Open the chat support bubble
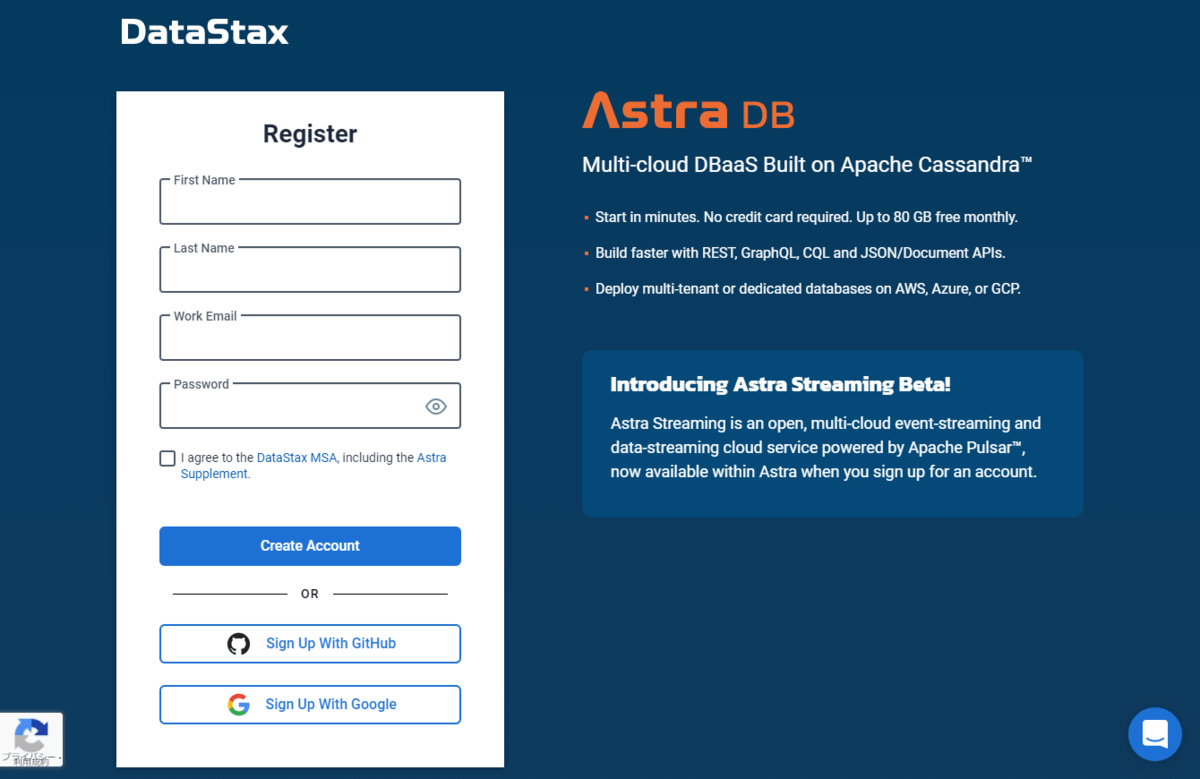Screen dimensions: 1200x779 pyautogui.click(x=1155, y=734)
